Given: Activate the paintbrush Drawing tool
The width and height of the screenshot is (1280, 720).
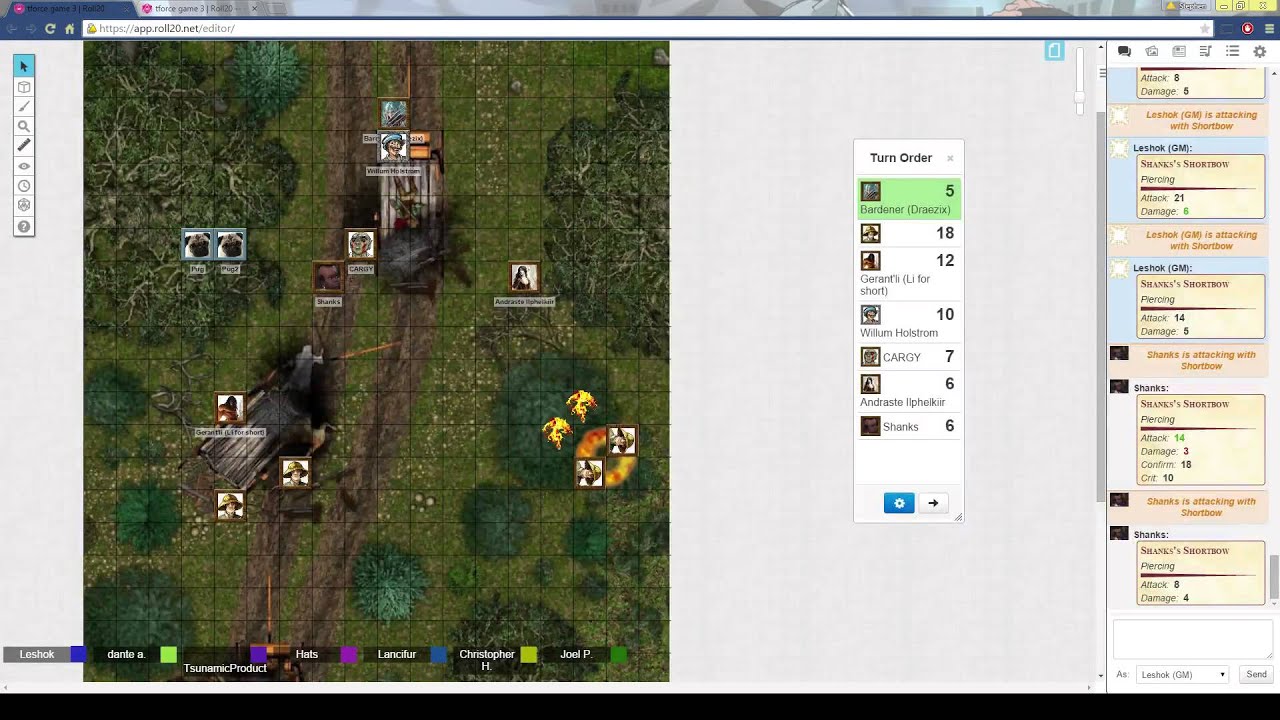Looking at the screenshot, I should pyautogui.click(x=24, y=106).
